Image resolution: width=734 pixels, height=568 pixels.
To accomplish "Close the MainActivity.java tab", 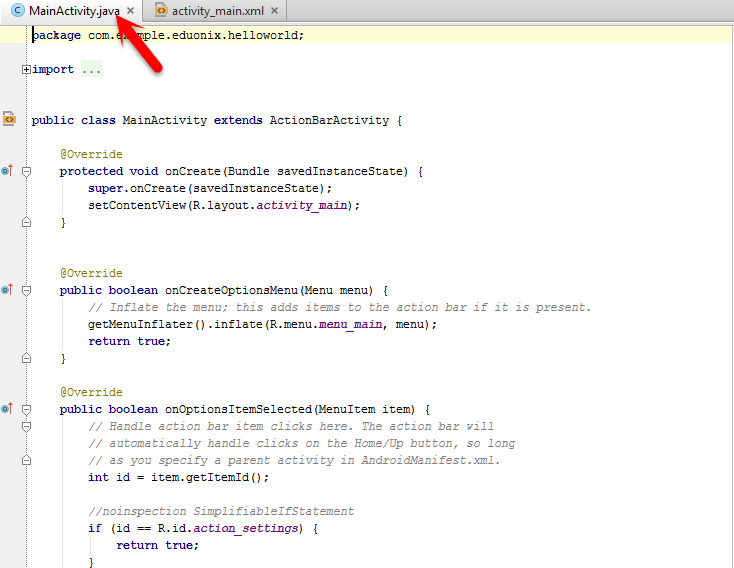I will pyautogui.click(x=131, y=10).
